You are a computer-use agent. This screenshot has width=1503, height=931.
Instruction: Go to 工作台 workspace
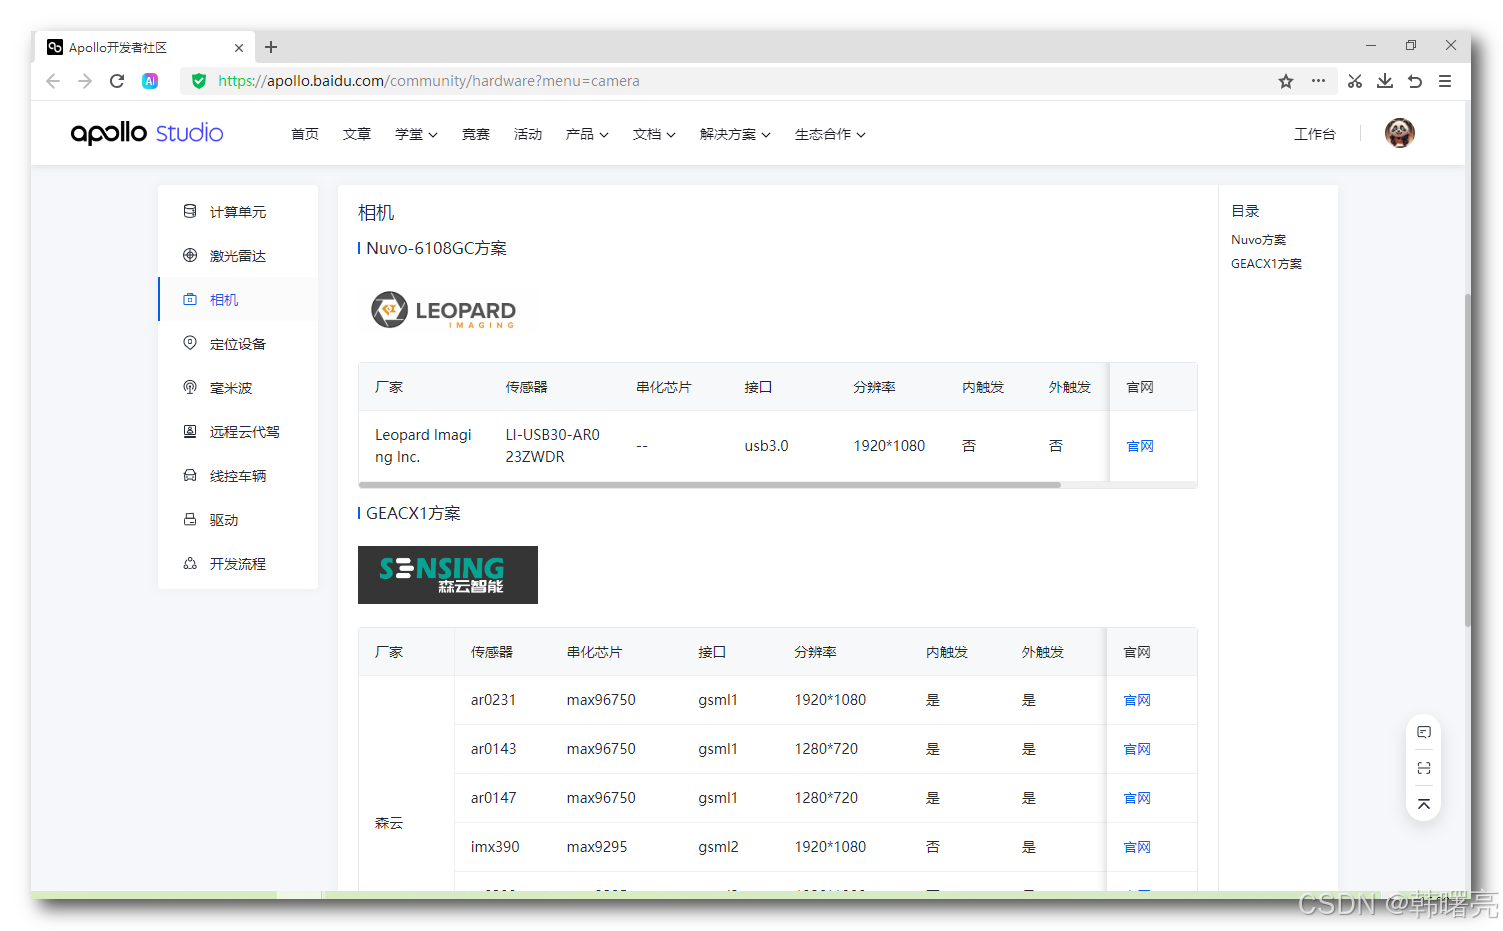click(x=1315, y=134)
